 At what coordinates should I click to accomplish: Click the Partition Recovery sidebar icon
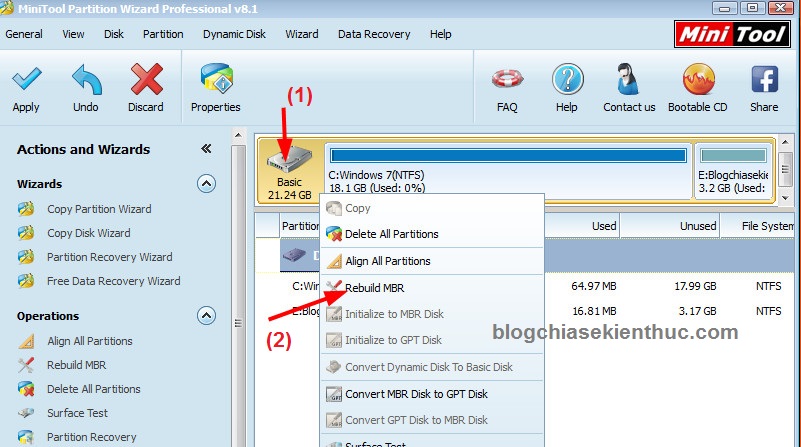click(x=26, y=437)
